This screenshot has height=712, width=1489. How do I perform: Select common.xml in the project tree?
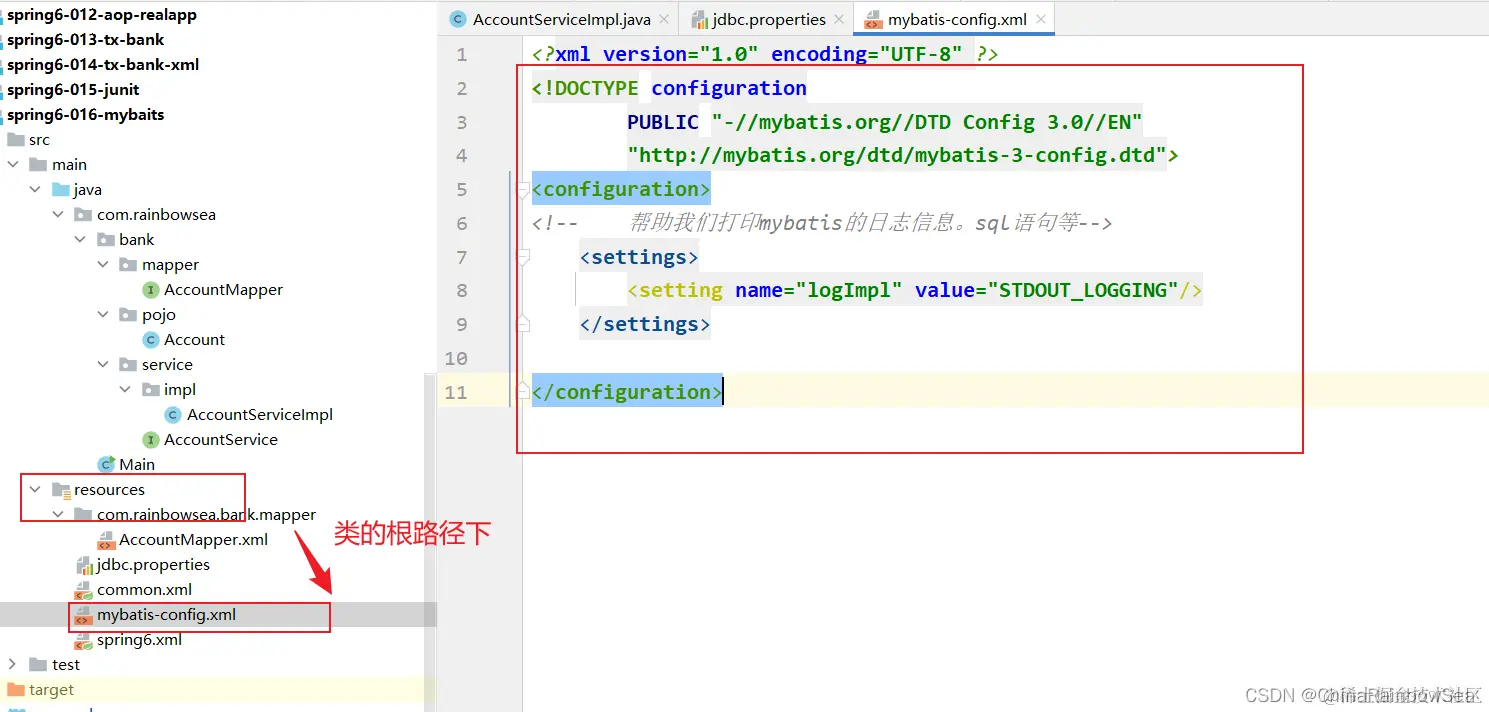[x=144, y=590]
